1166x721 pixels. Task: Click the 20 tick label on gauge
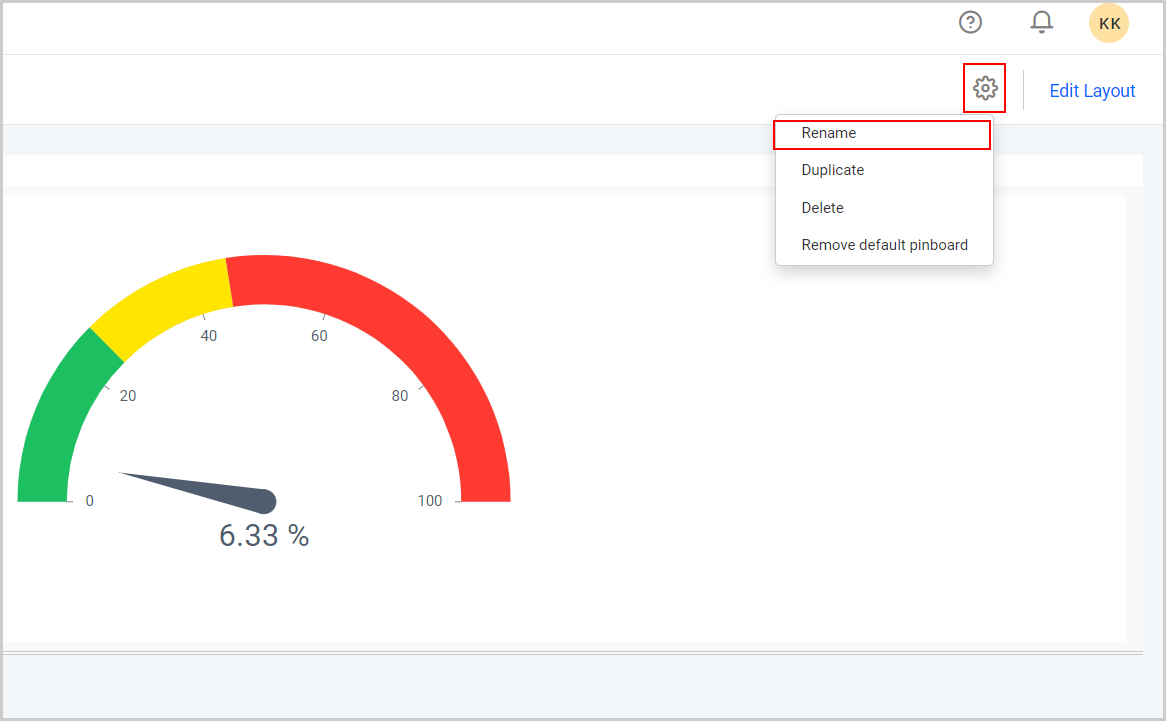tap(128, 396)
